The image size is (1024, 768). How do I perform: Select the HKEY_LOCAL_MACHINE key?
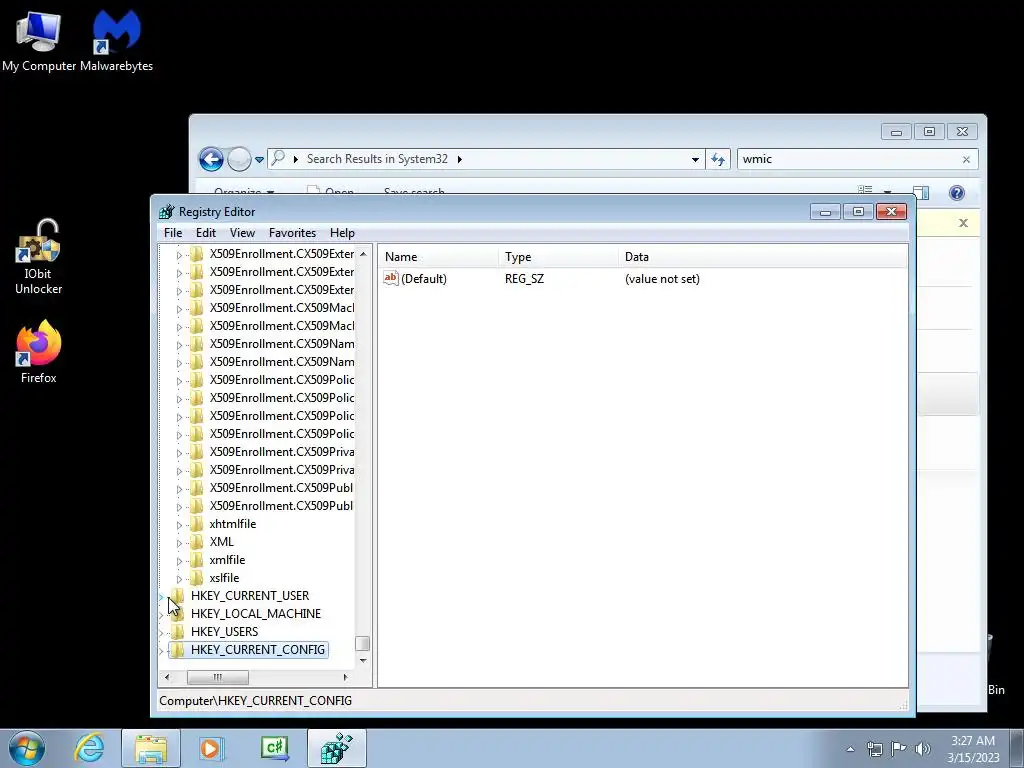click(x=256, y=613)
